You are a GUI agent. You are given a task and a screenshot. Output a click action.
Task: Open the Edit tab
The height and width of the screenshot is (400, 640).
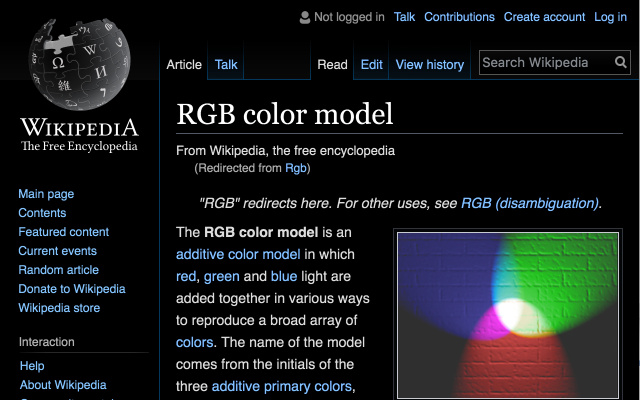371,64
